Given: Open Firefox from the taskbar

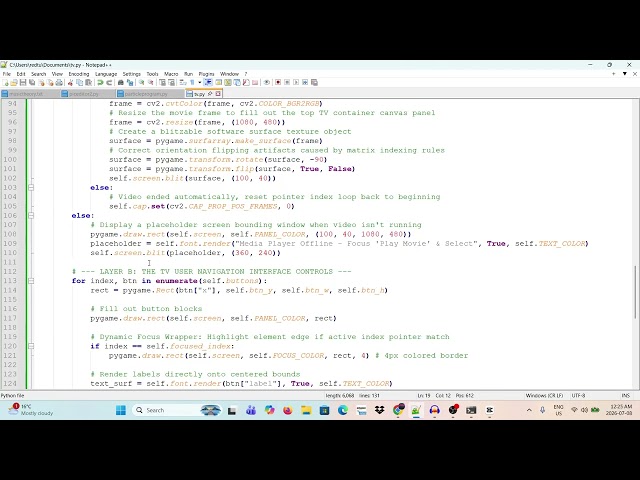Looking at the screenshot, I should click(288, 410).
